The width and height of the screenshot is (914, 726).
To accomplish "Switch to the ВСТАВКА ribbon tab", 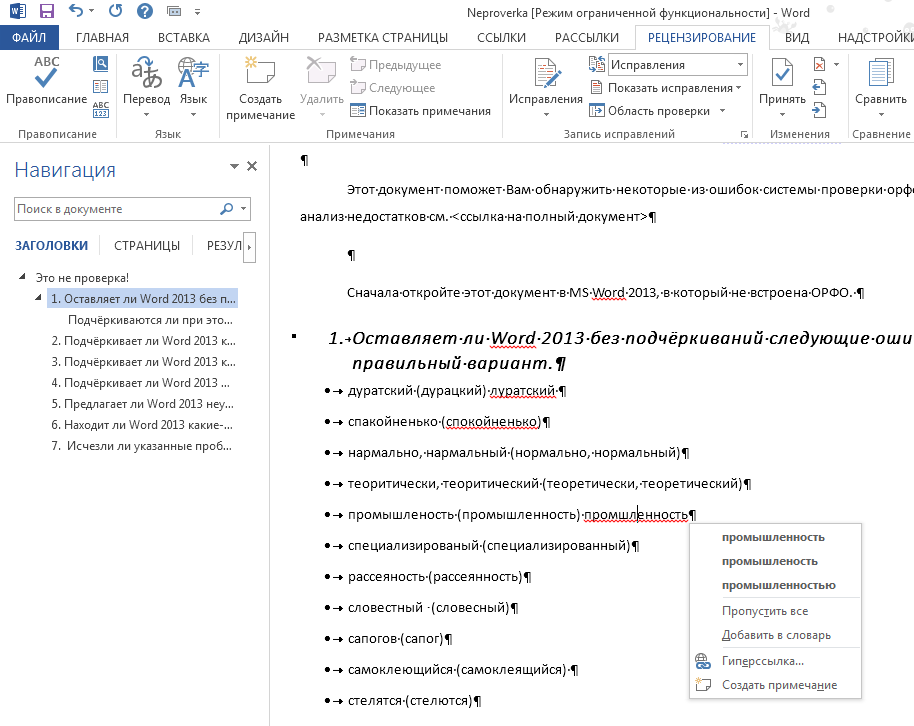I will 184,37.
